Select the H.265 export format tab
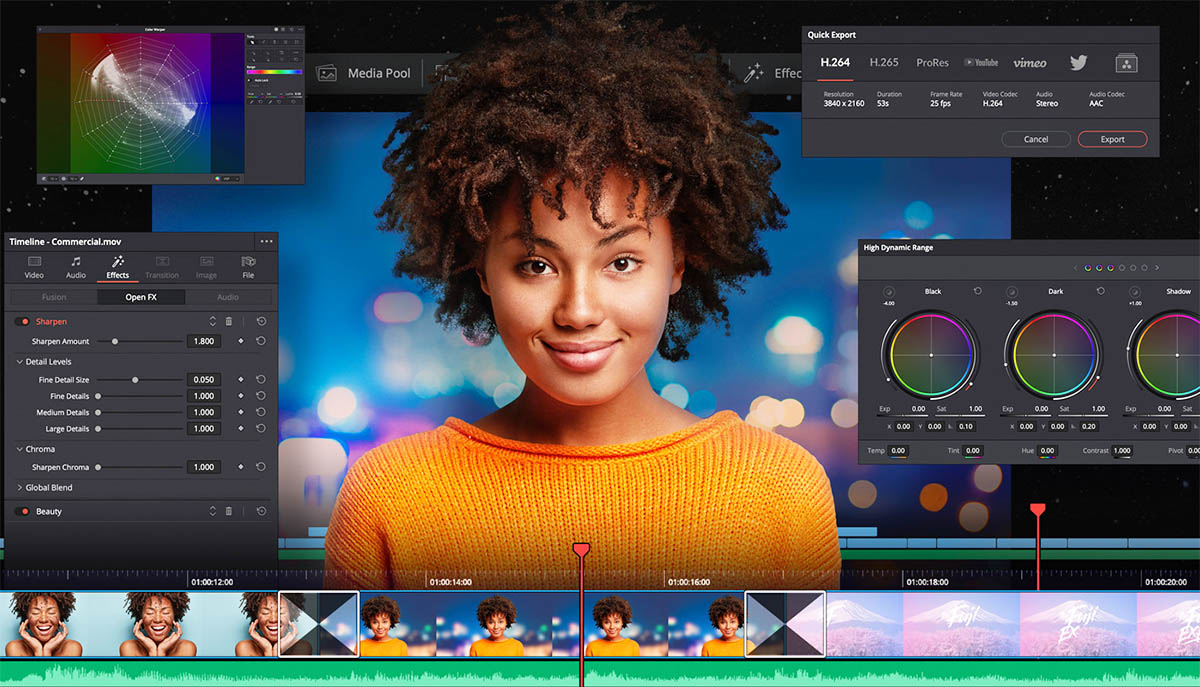 click(x=884, y=62)
